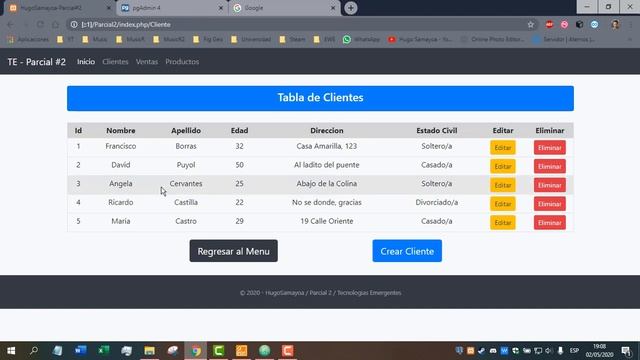Open the Fig Dev bookmark folder
The image size is (640, 360).
pos(208,39)
